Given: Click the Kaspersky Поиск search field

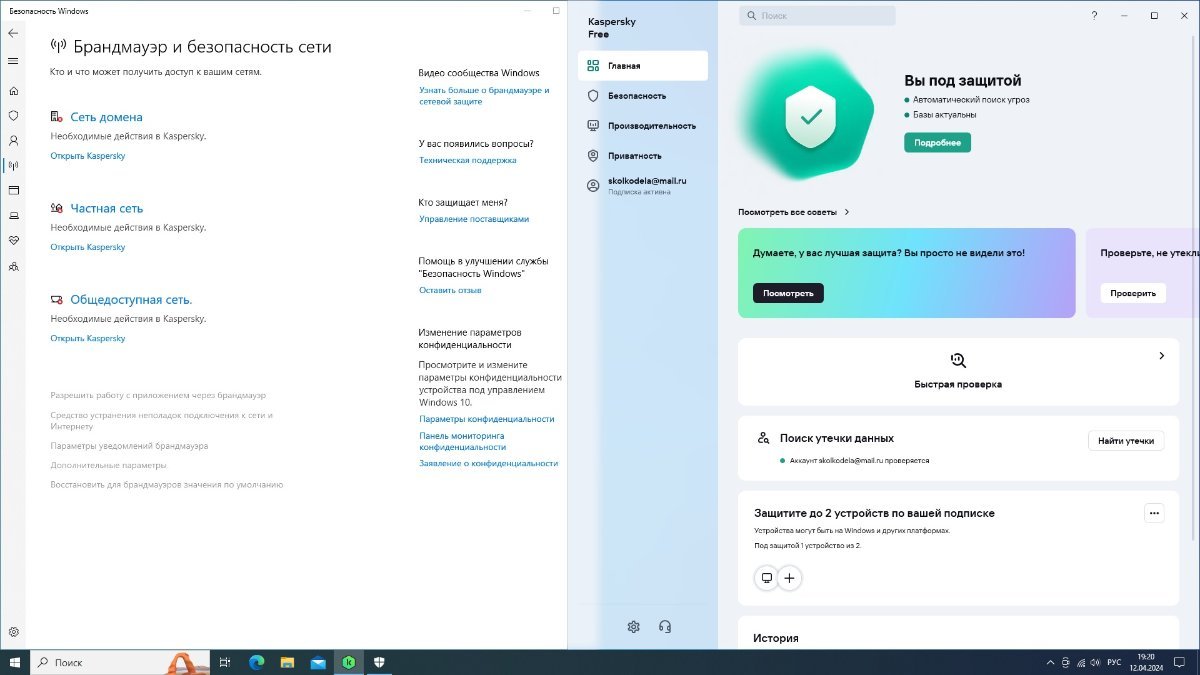Looking at the screenshot, I should click(x=817, y=16).
